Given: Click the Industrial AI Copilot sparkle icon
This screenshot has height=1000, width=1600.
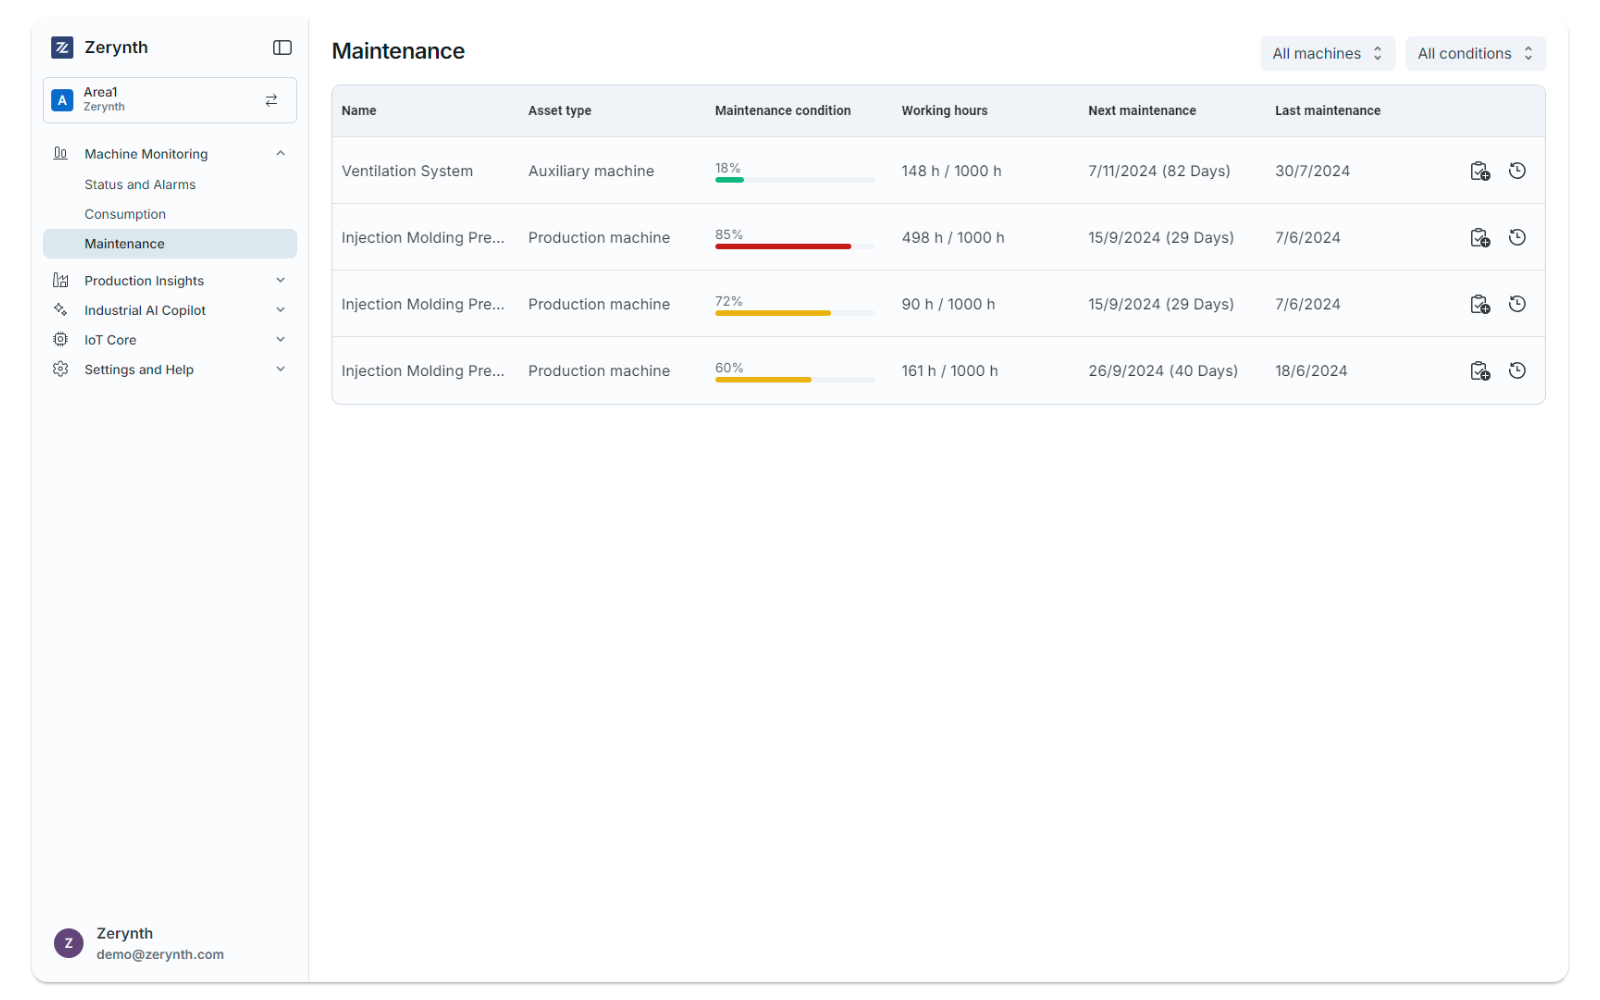Looking at the screenshot, I should pos(60,310).
